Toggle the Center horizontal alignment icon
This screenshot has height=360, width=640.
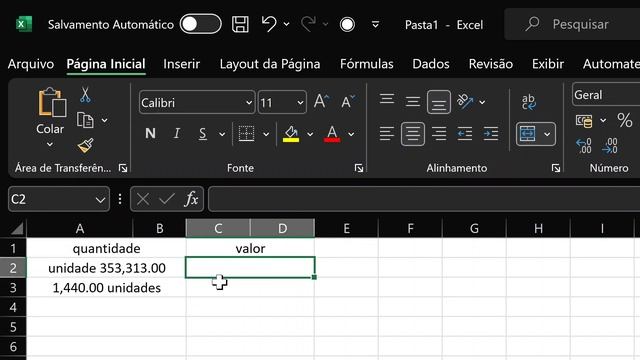413,133
